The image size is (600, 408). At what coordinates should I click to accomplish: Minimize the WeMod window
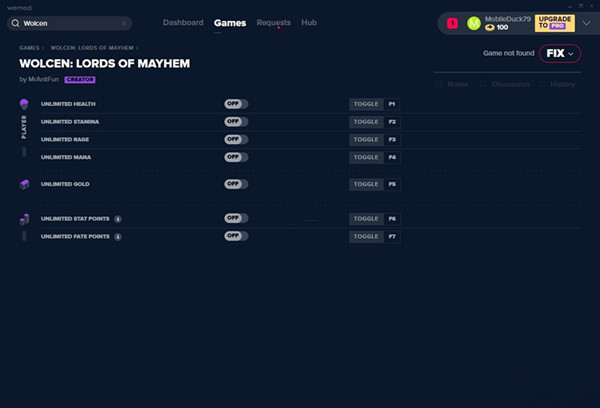[570, 6]
